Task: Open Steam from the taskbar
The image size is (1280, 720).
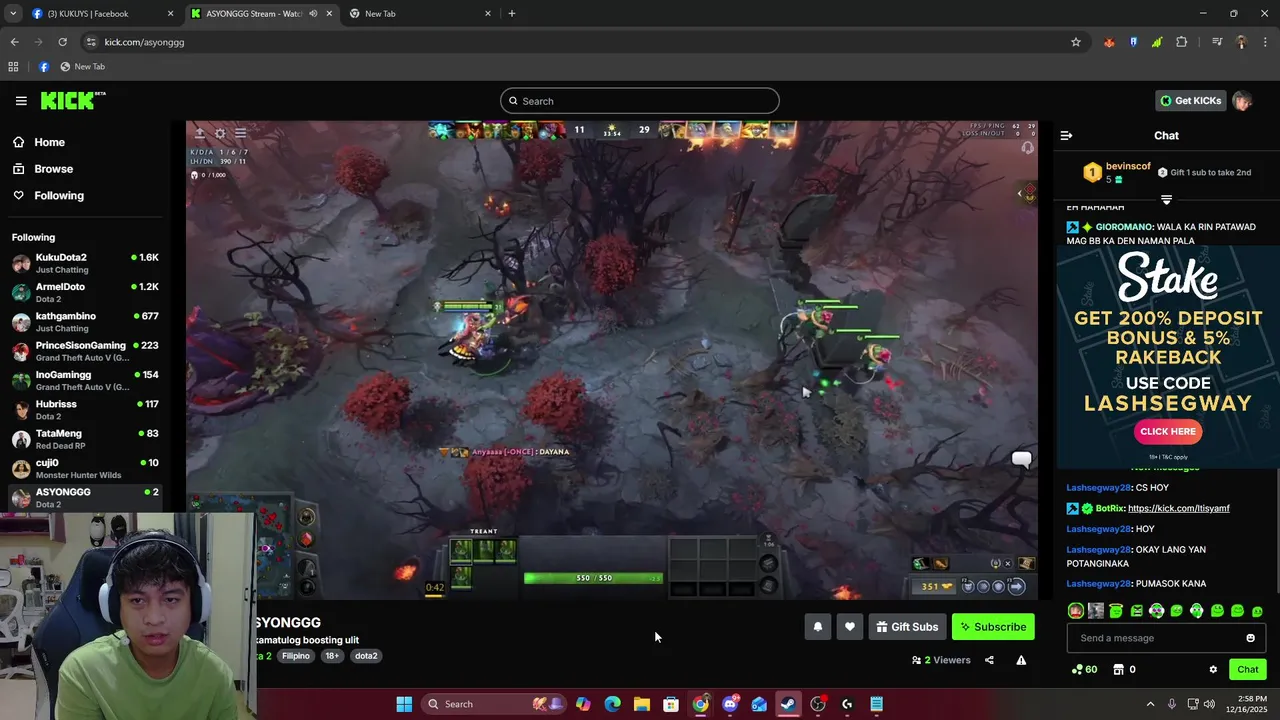Action: [x=788, y=704]
